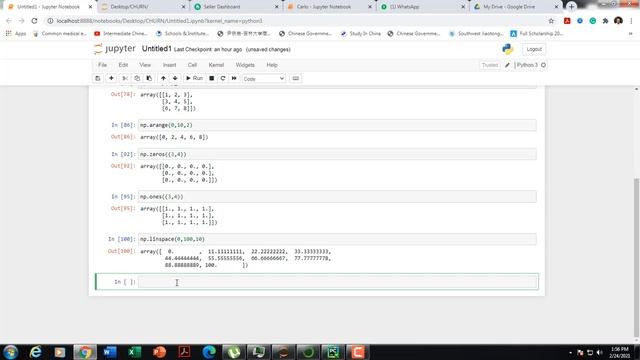
Task: Click the Trusted notebook indicator
Action: click(x=490, y=65)
